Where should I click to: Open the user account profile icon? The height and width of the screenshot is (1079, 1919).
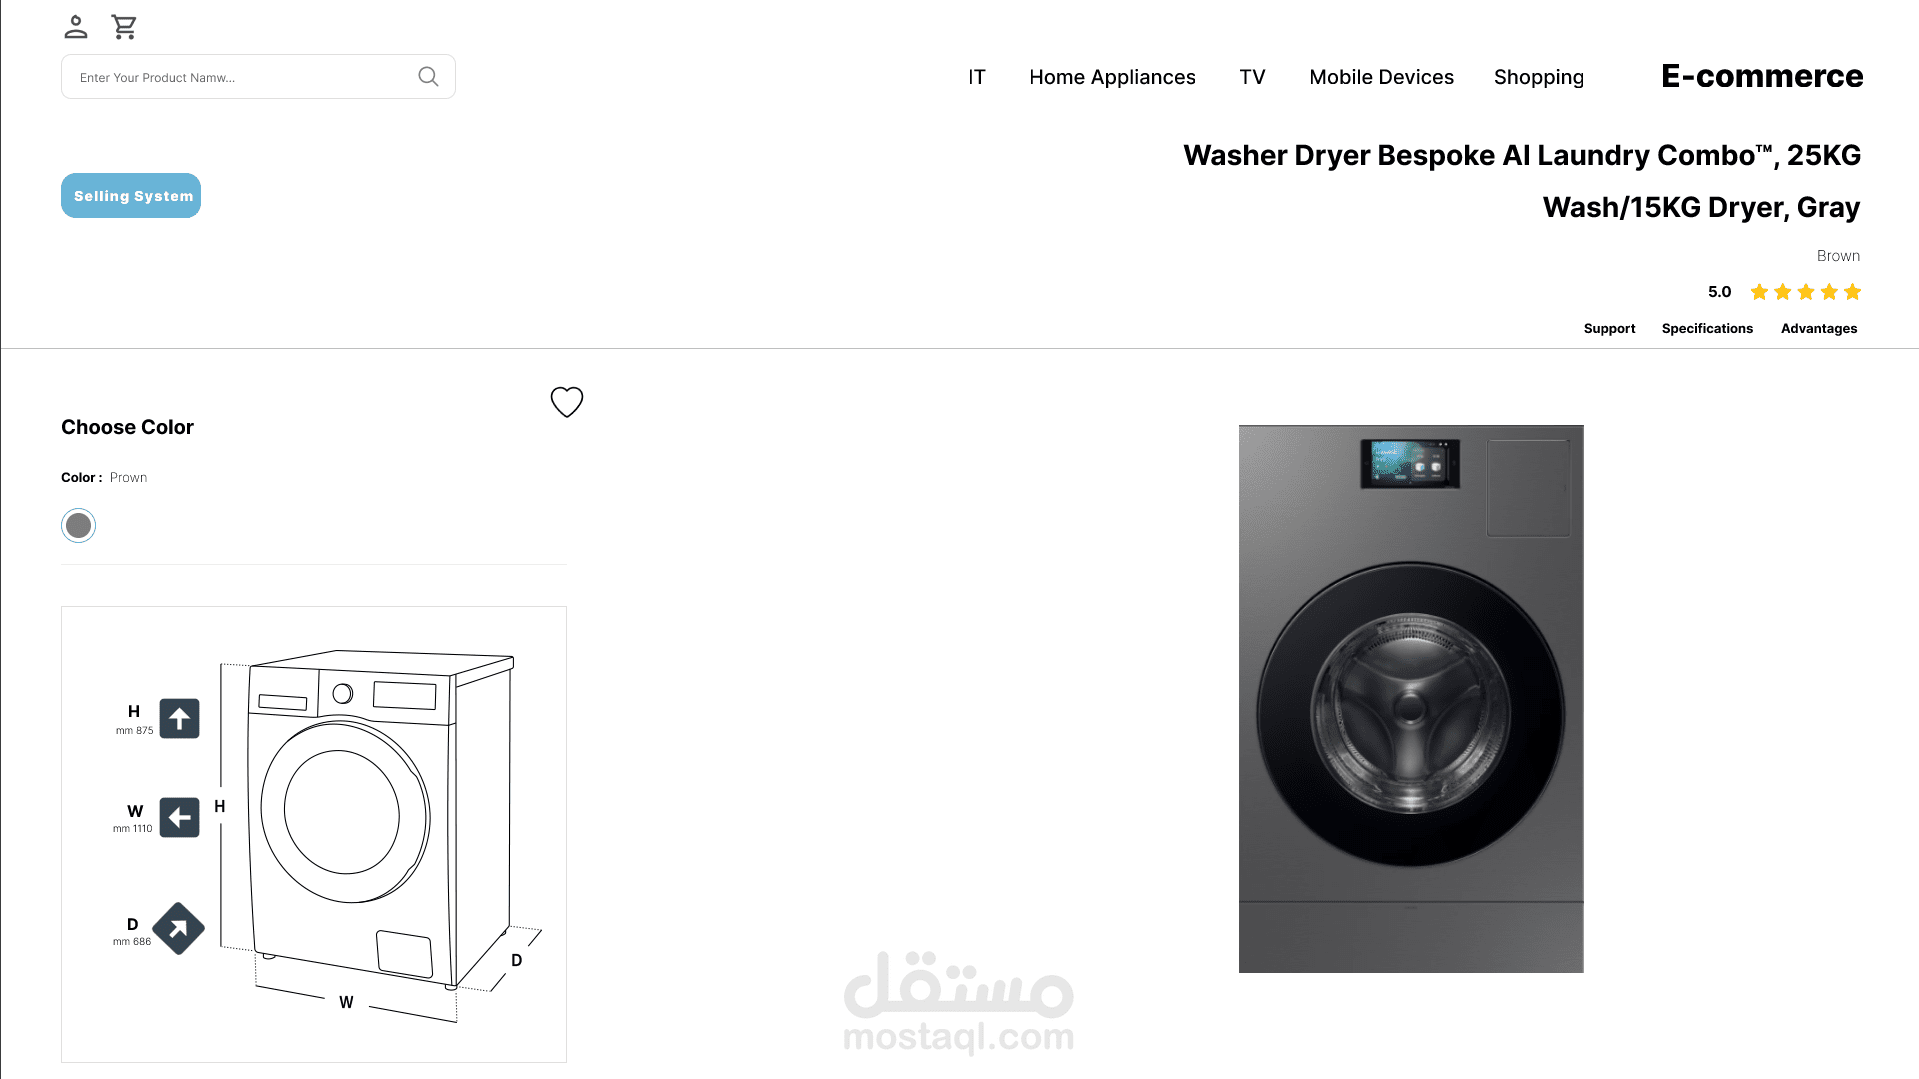coord(76,27)
